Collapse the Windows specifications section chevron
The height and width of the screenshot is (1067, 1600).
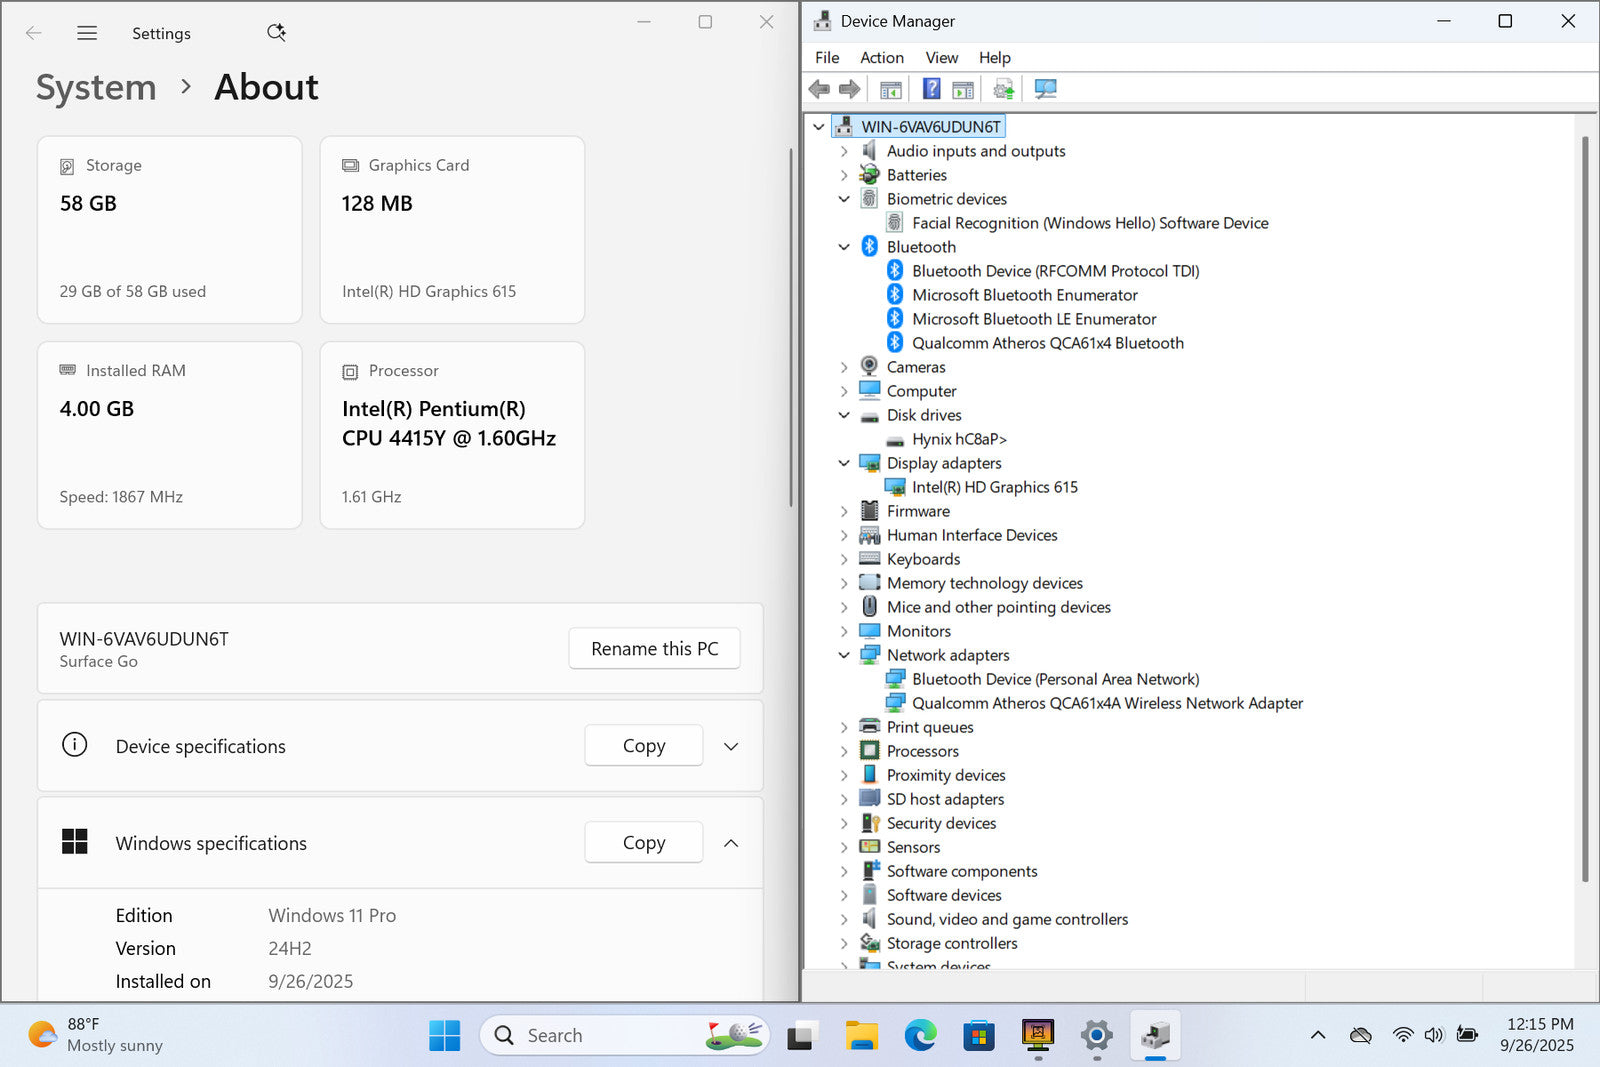point(731,843)
